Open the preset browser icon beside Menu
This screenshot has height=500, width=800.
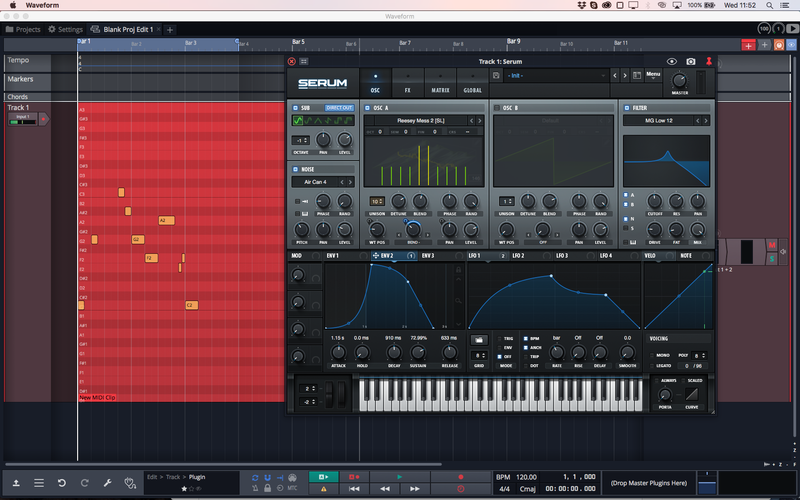(x=637, y=76)
